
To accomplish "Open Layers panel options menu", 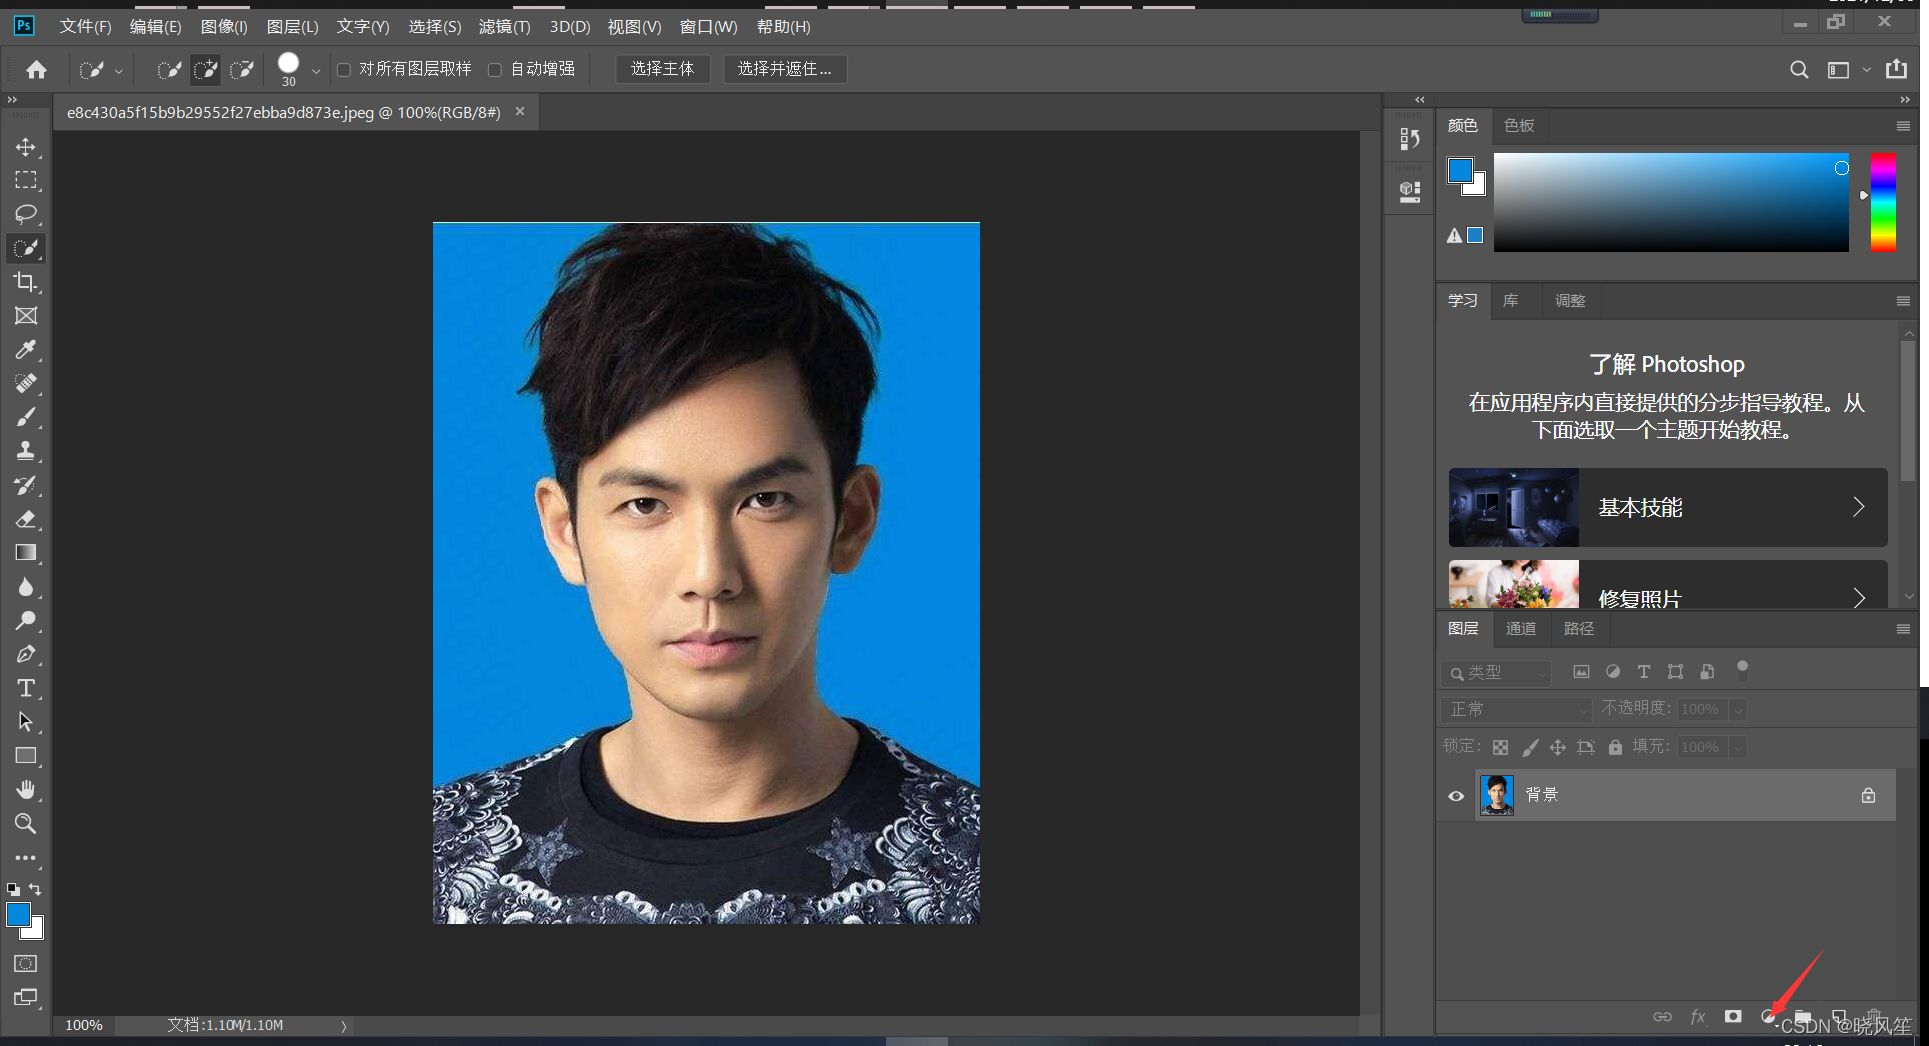I will (1903, 629).
